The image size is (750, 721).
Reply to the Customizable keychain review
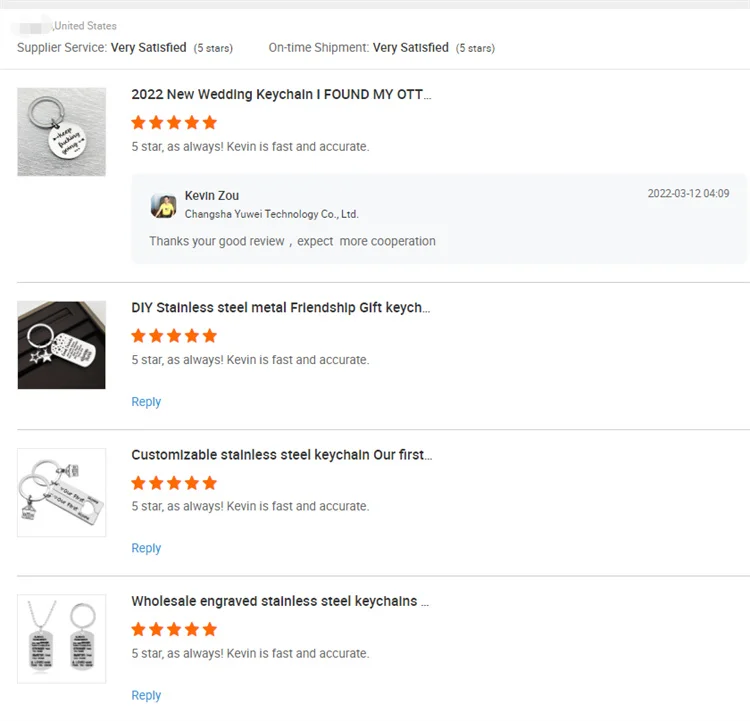[146, 548]
